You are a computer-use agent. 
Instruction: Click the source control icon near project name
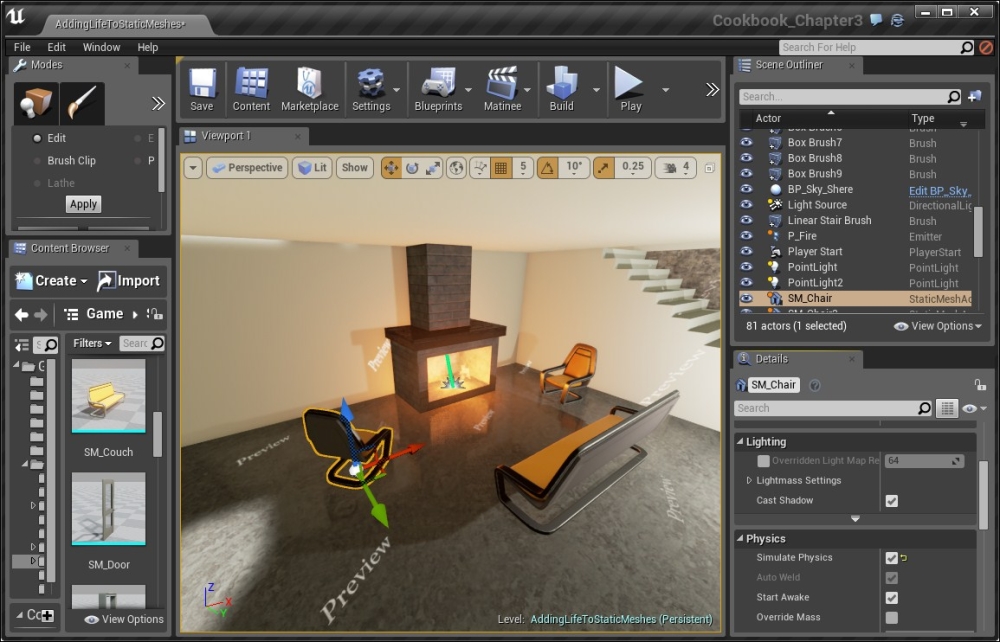pyautogui.click(x=897, y=20)
